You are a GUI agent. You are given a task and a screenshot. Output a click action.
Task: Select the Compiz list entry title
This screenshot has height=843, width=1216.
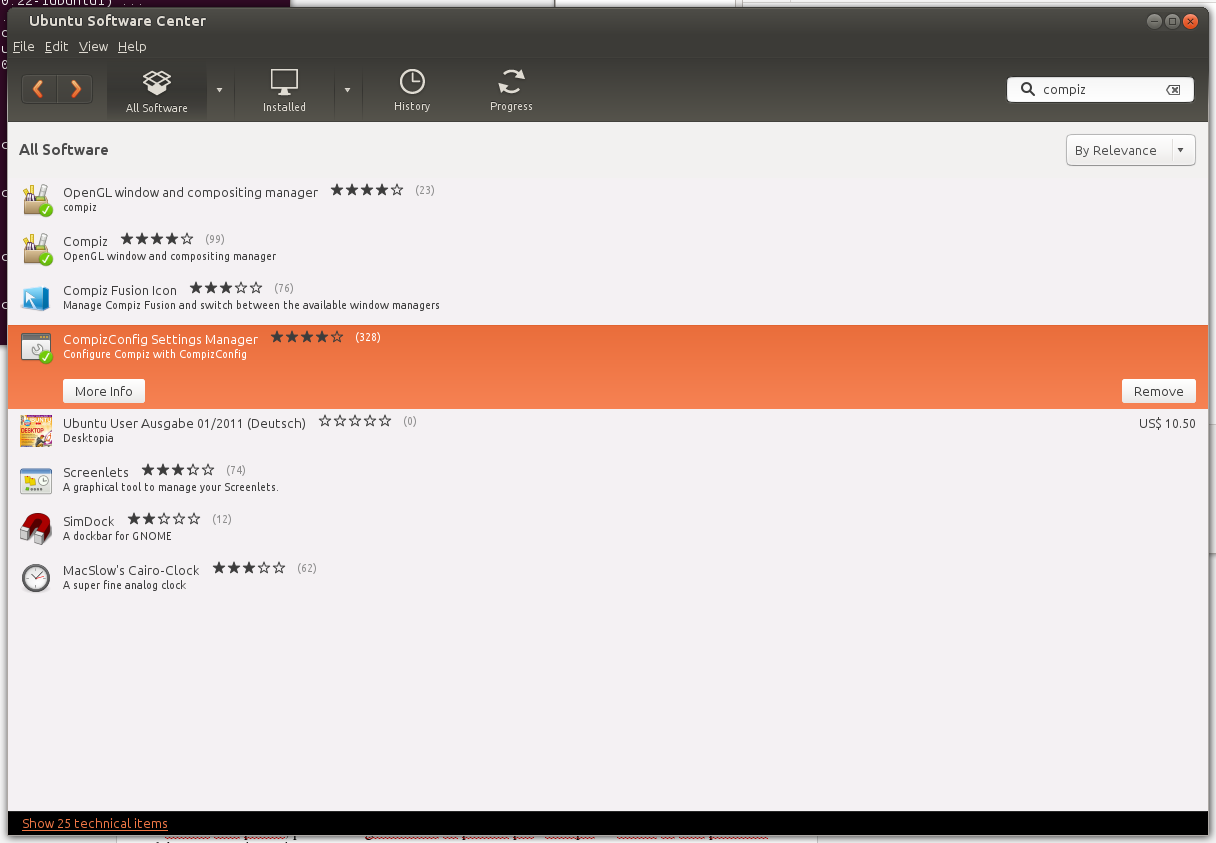pos(85,241)
